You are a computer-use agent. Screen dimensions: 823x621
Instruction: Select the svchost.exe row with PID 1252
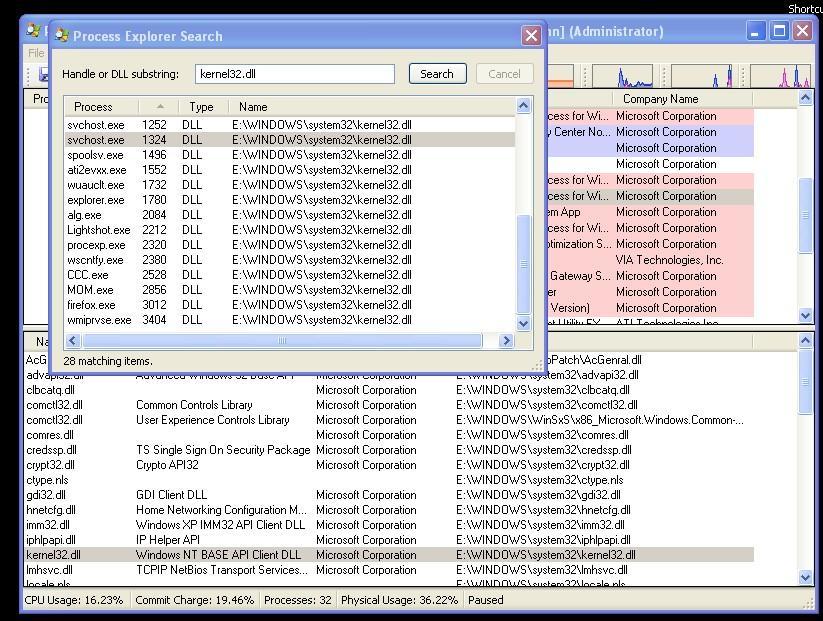point(290,125)
